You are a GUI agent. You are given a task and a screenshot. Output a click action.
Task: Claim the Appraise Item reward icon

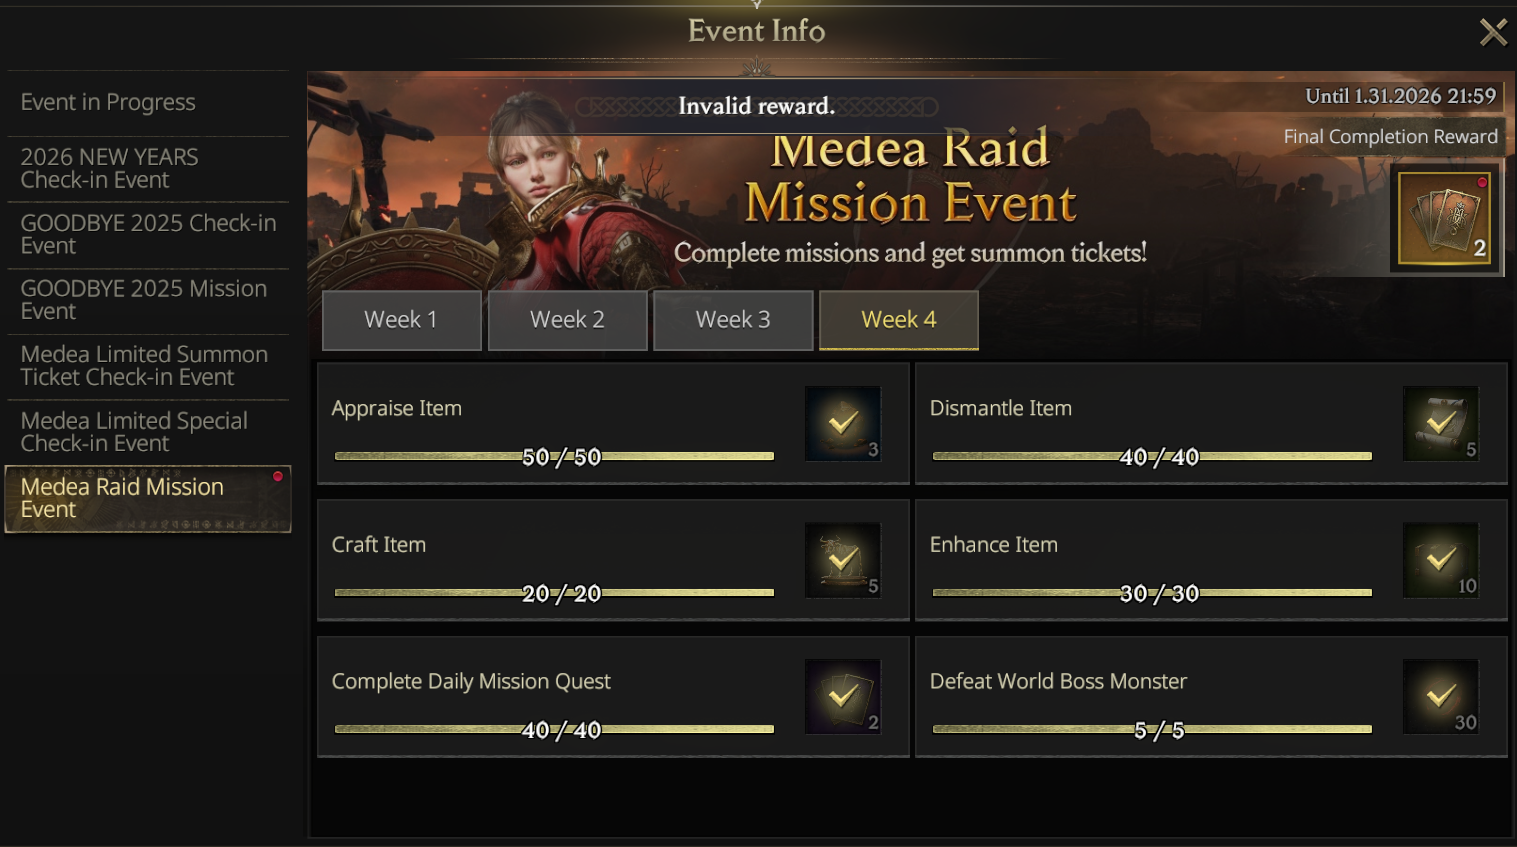[x=843, y=423]
